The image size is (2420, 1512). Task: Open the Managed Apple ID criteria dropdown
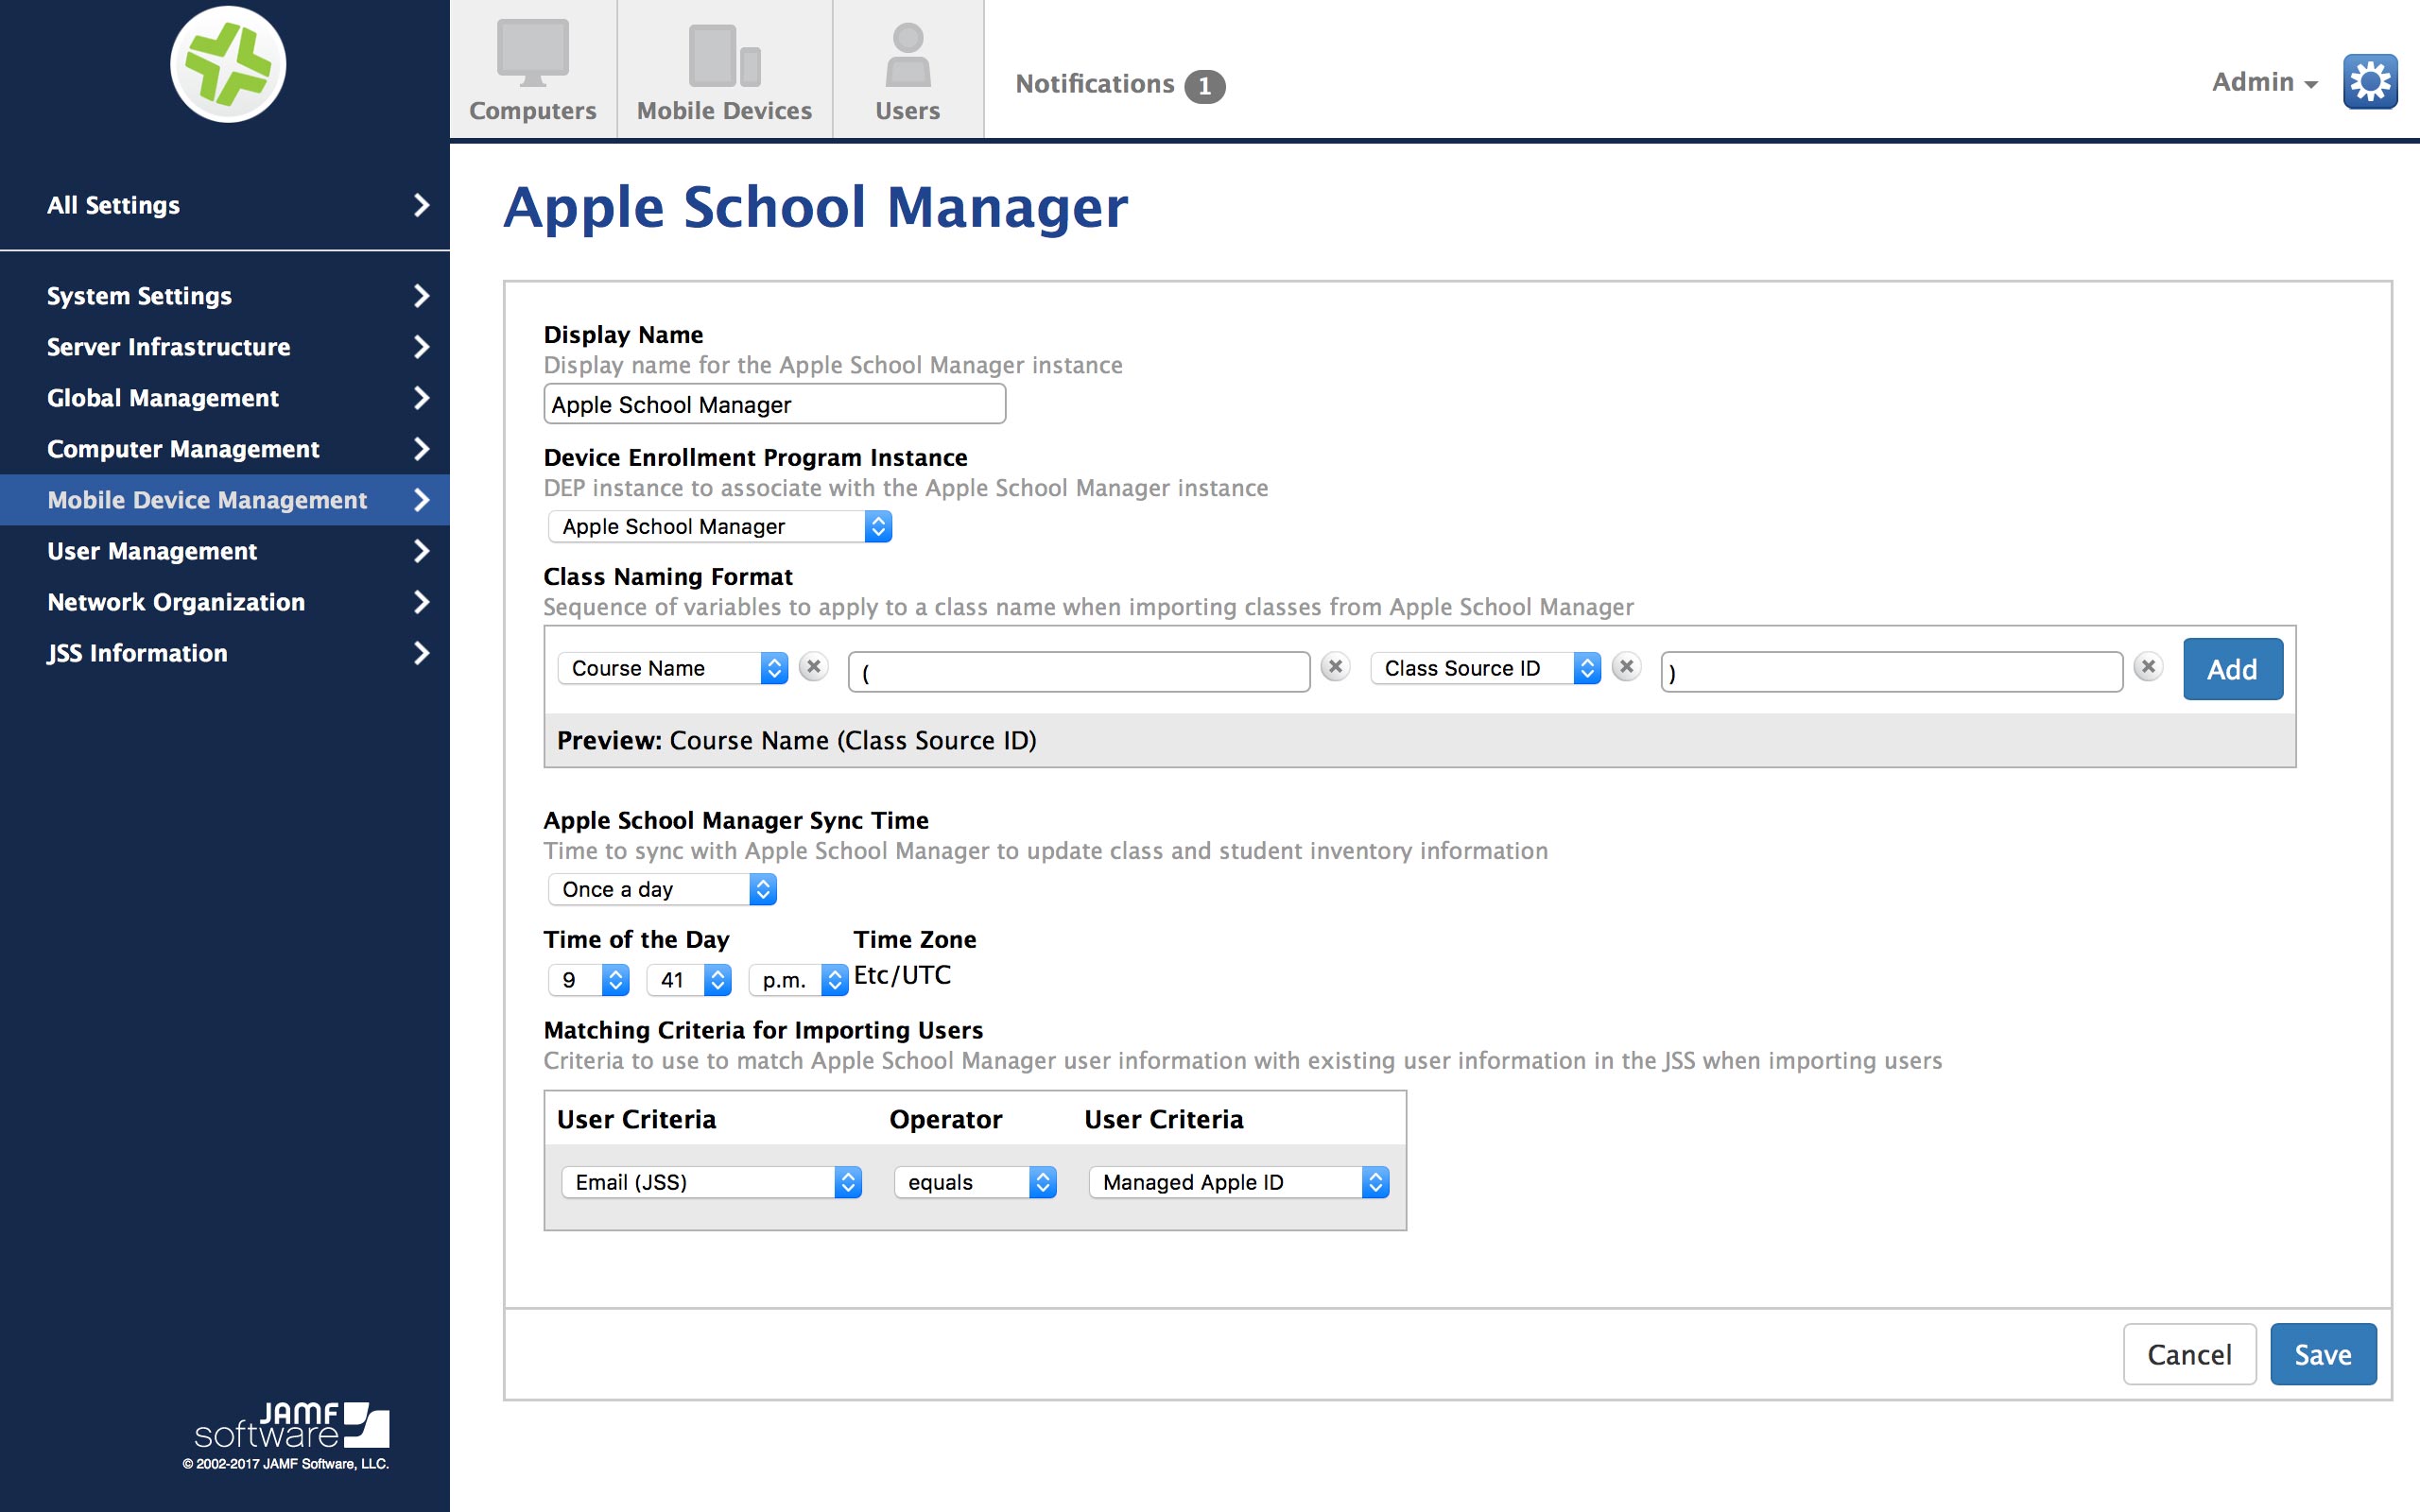coord(1238,1182)
